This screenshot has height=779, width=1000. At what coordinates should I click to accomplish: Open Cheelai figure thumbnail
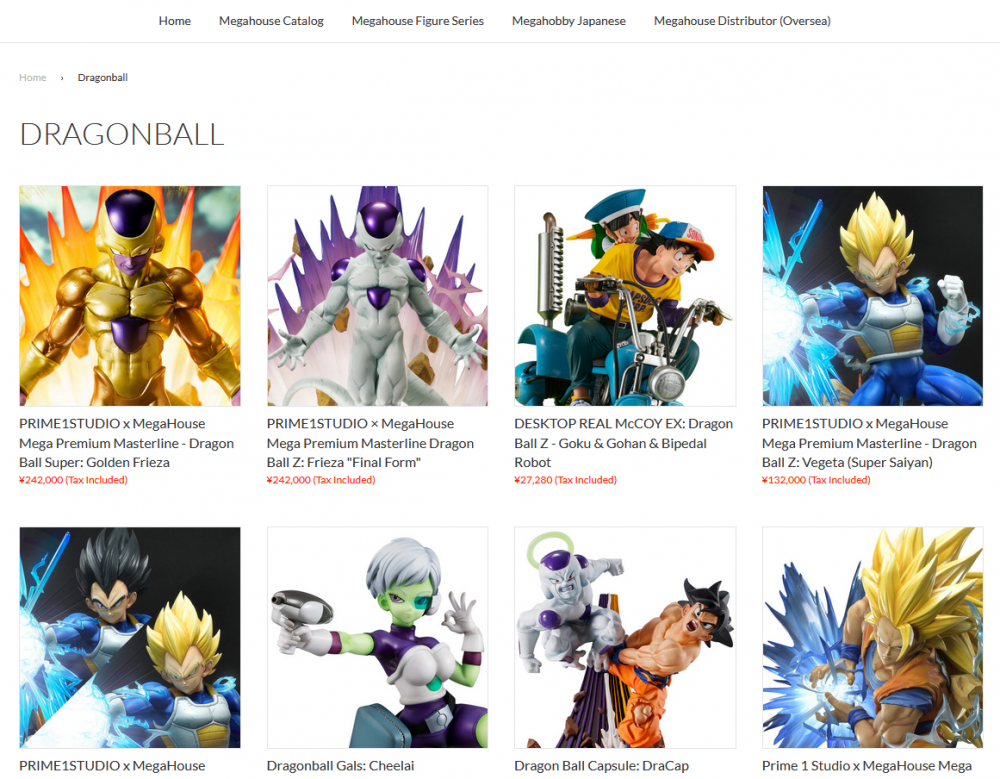(378, 637)
